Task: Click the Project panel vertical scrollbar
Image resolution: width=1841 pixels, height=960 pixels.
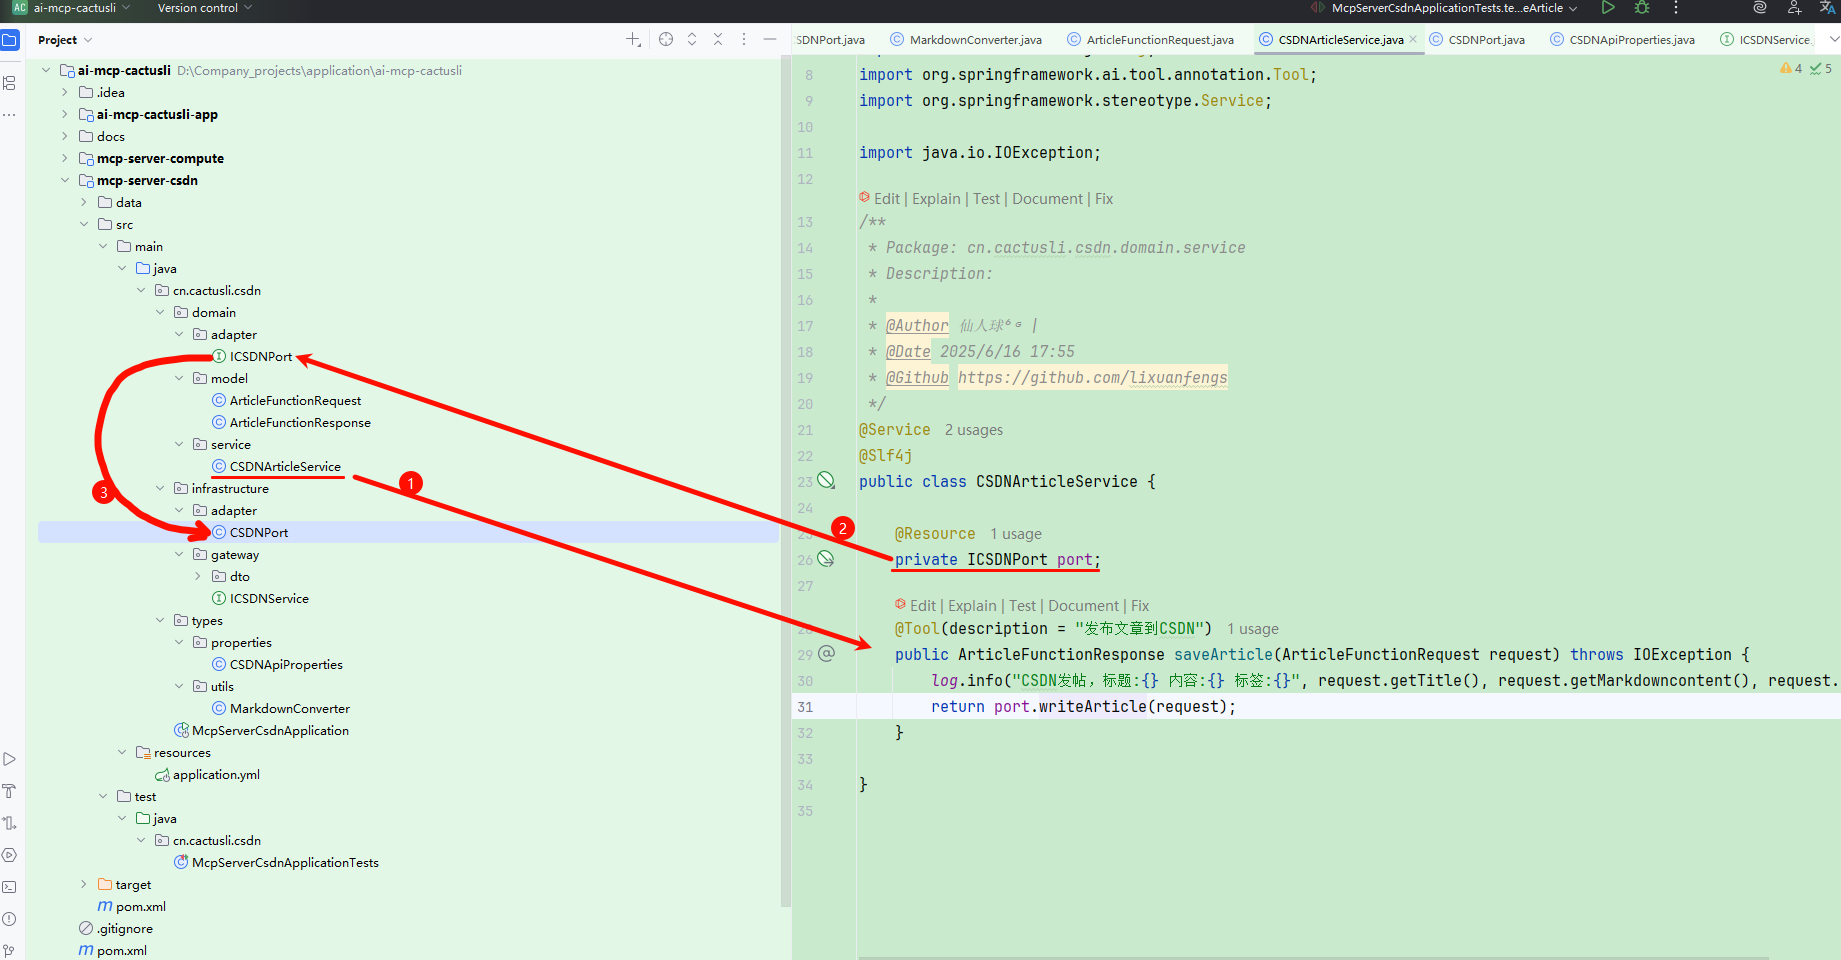Action: pos(785,480)
